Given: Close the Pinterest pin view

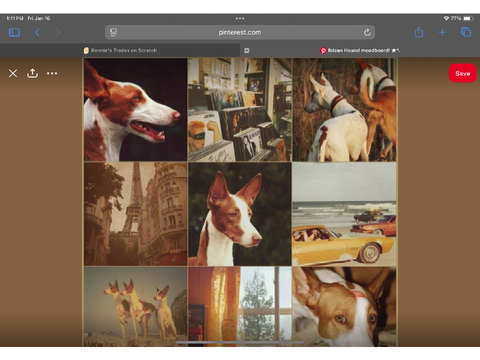Looking at the screenshot, I should [x=13, y=73].
